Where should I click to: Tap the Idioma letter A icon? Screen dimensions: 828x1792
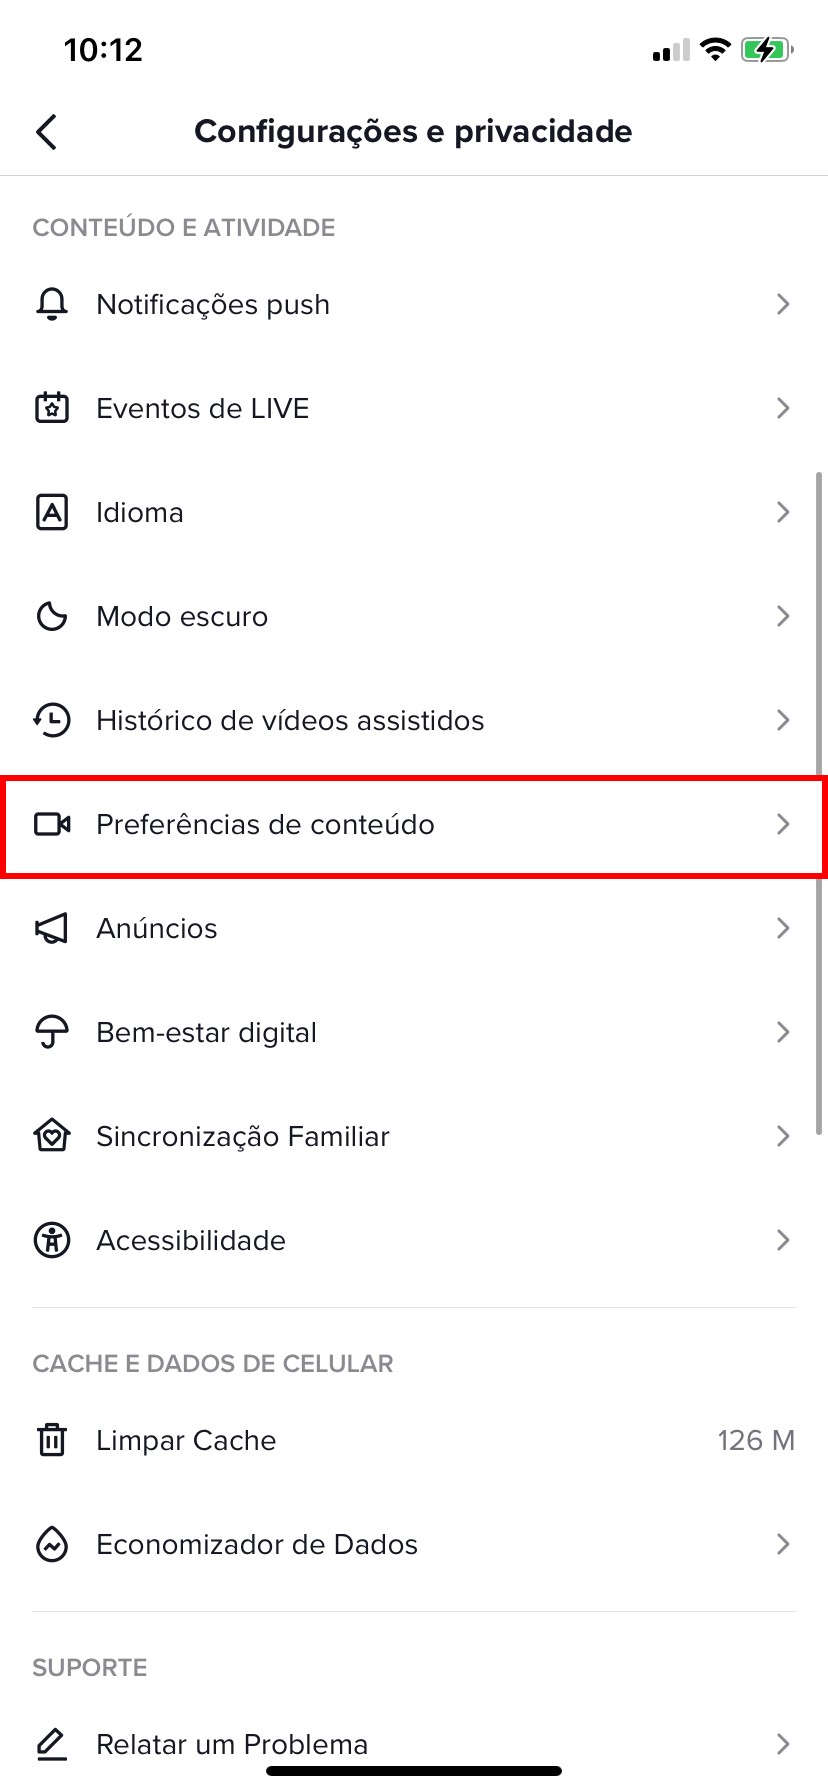point(52,512)
